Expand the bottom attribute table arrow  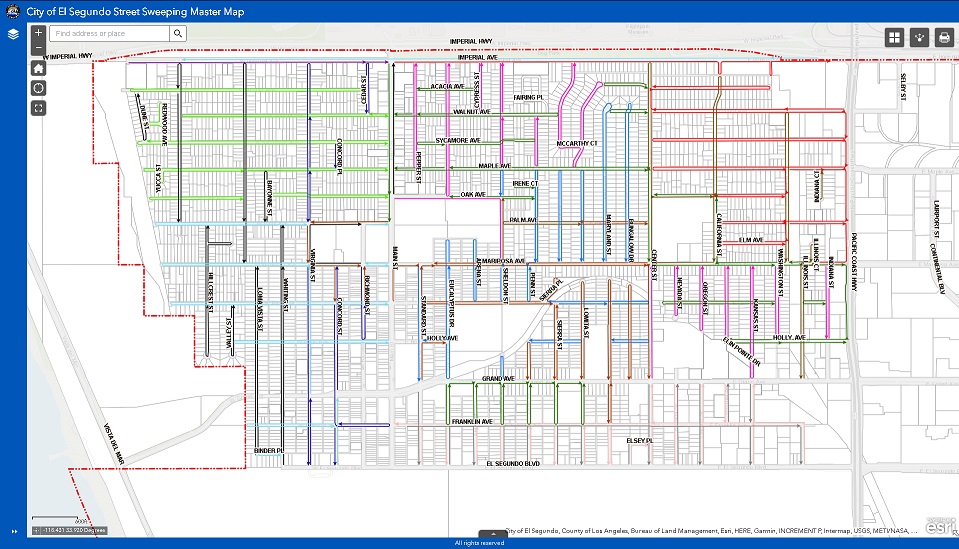click(x=492, y=534)
